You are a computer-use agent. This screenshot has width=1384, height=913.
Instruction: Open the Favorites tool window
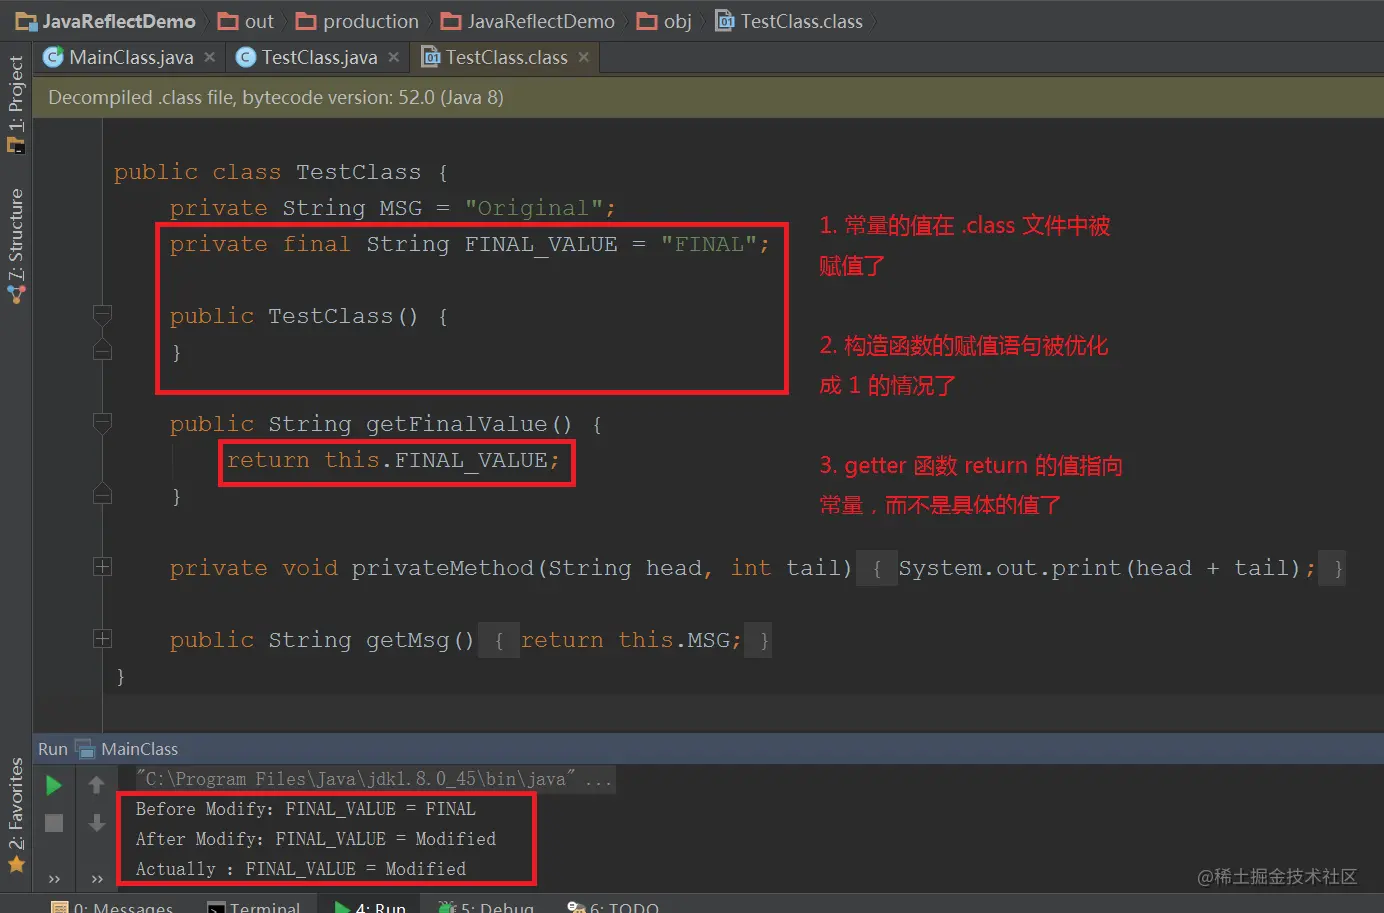click(15, 814)
